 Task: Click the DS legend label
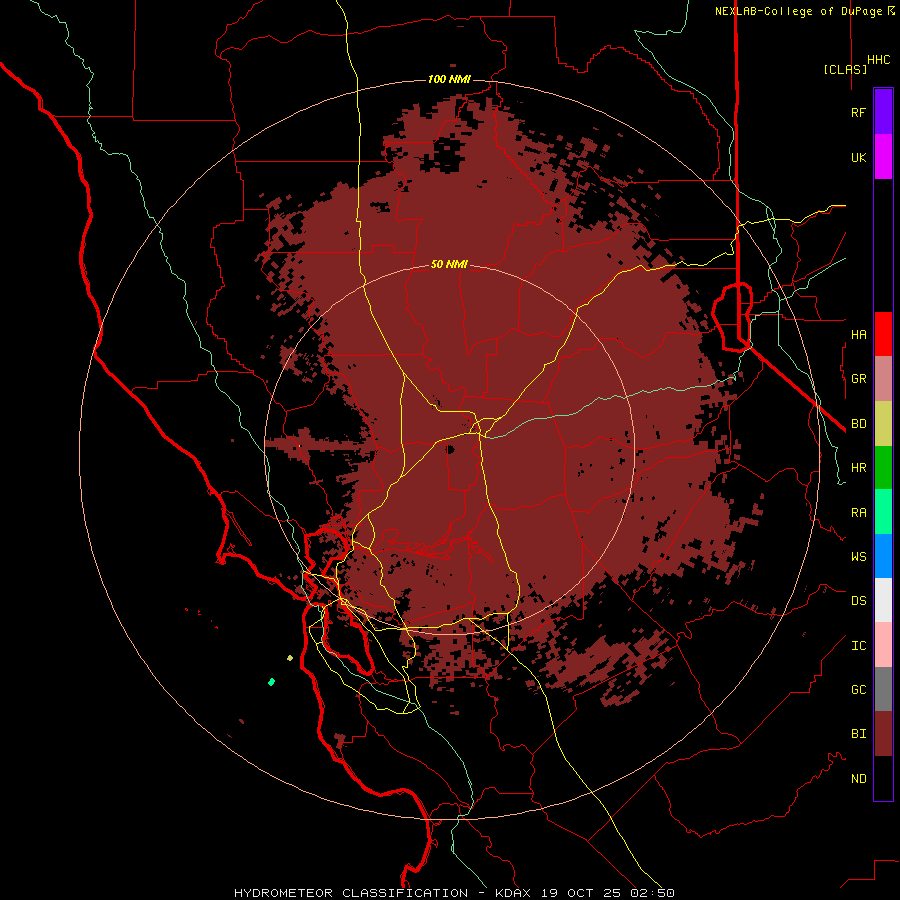pos(859,601)
